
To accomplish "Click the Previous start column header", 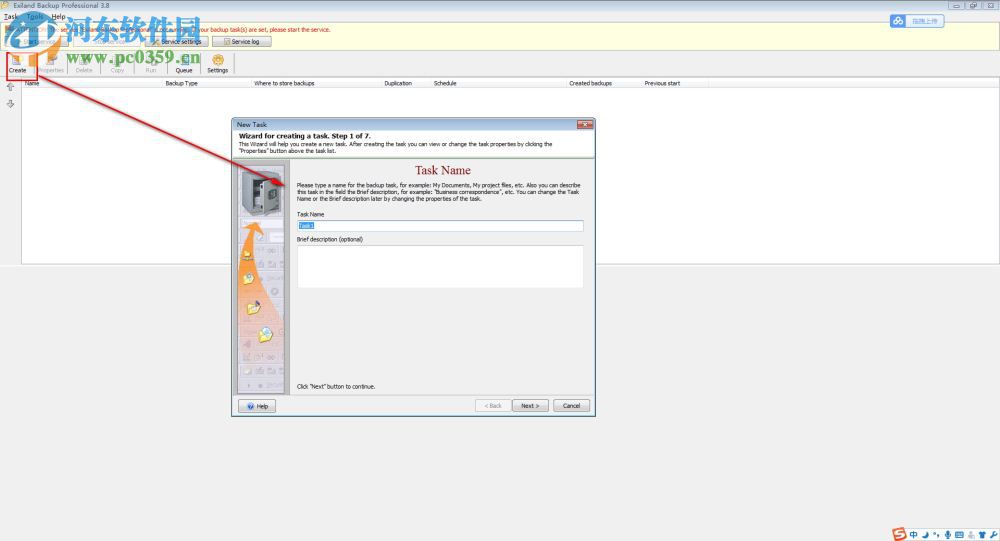I will (x=662, y=83).
